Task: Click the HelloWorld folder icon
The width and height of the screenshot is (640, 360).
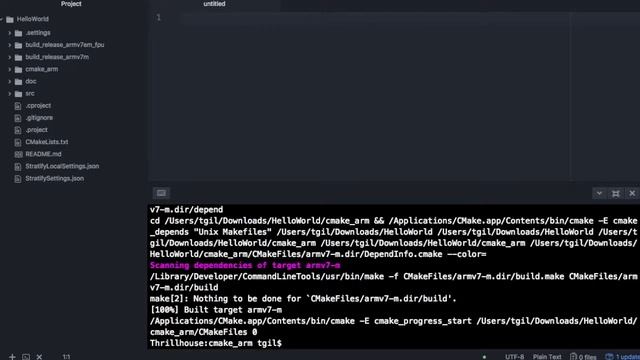Action: [10, 19]
